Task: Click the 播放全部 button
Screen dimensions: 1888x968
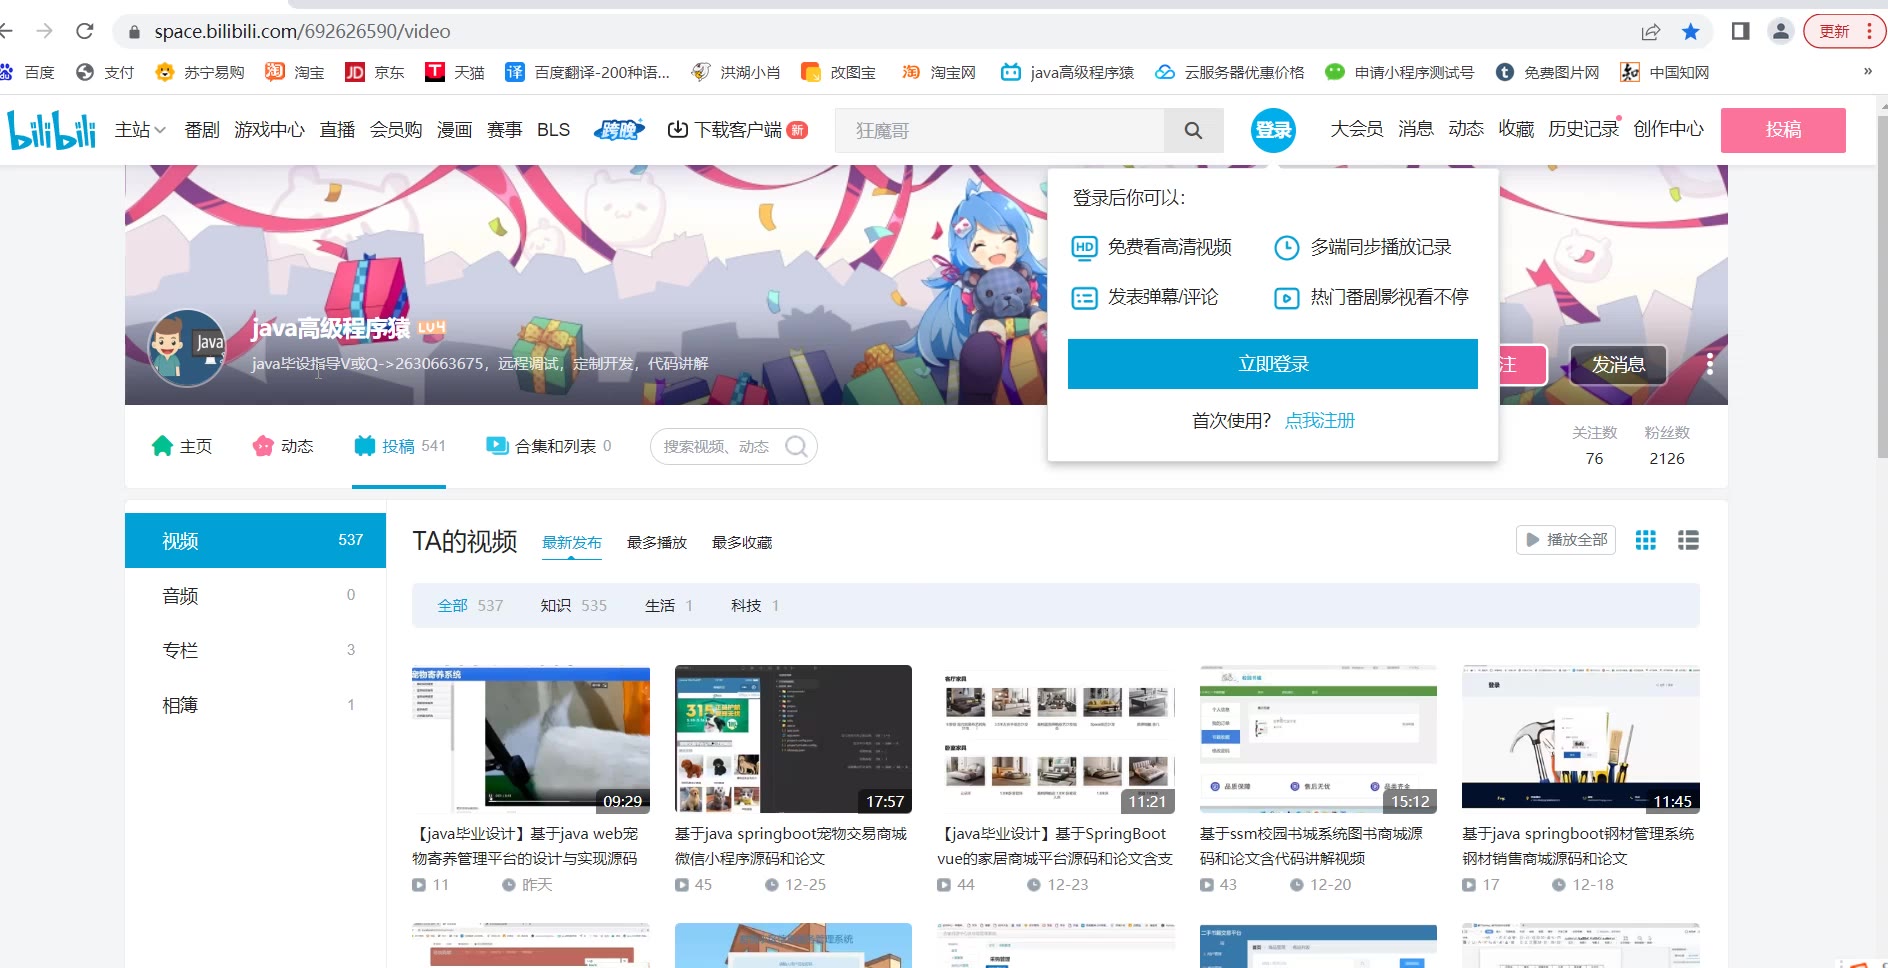Action: [1566, 540]
